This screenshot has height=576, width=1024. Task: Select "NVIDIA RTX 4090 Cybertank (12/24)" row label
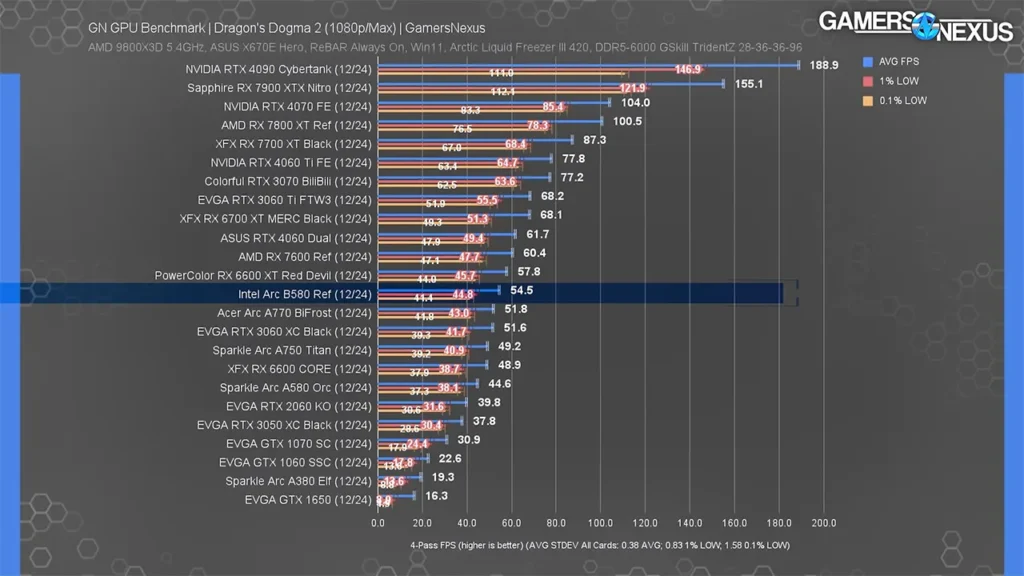(278, 69)
